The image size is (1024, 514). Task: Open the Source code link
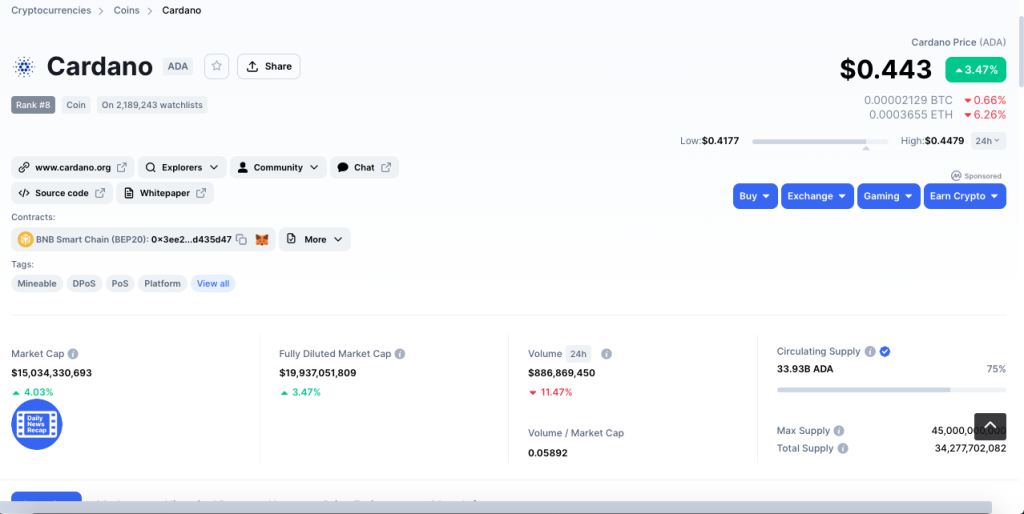(61, 193)
